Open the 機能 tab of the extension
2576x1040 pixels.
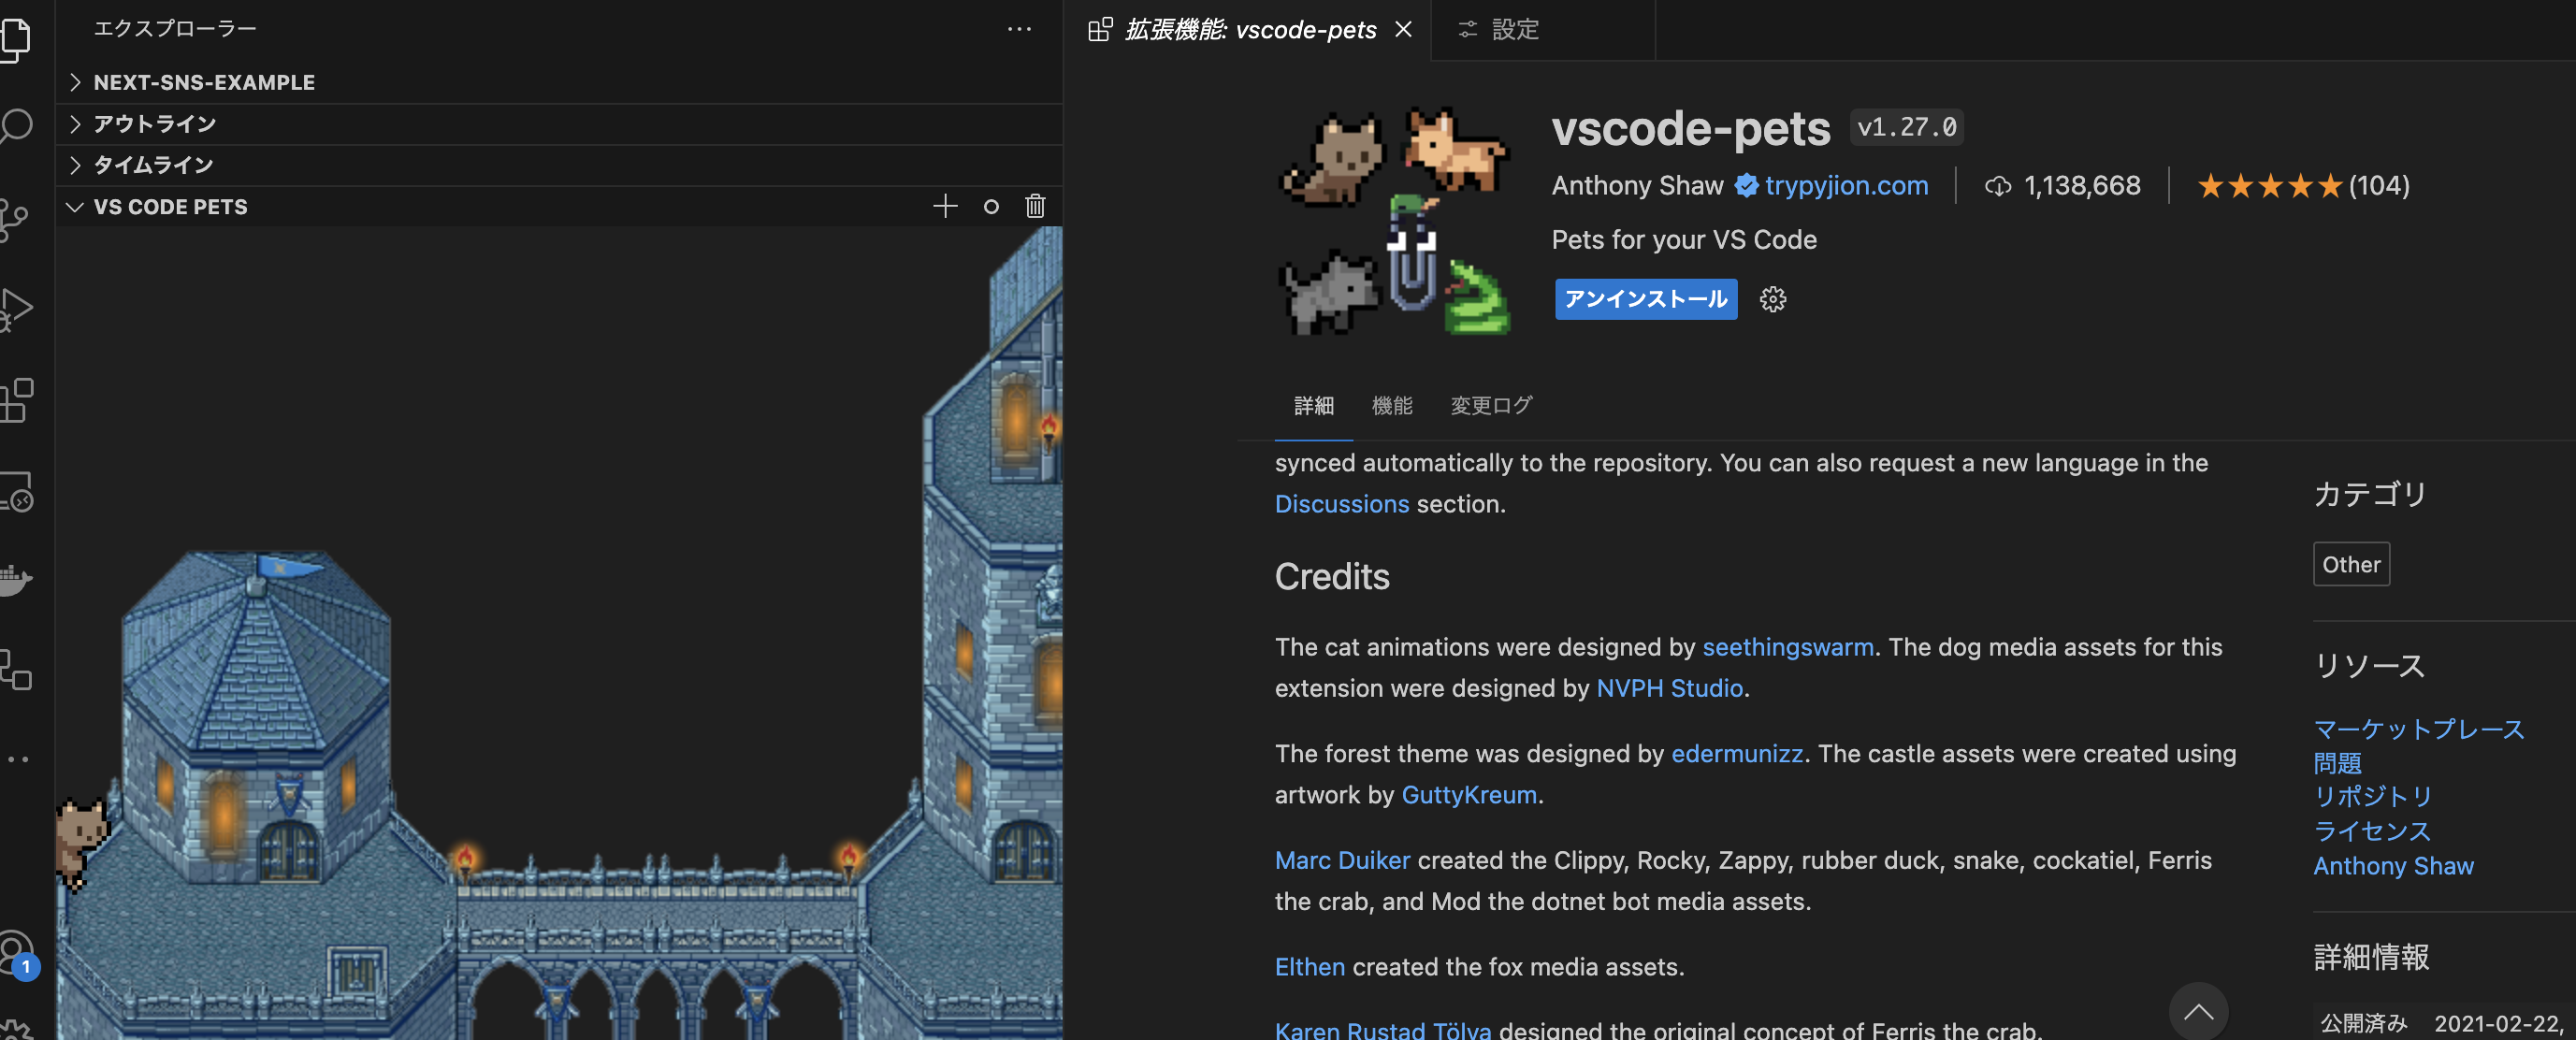1392,406
